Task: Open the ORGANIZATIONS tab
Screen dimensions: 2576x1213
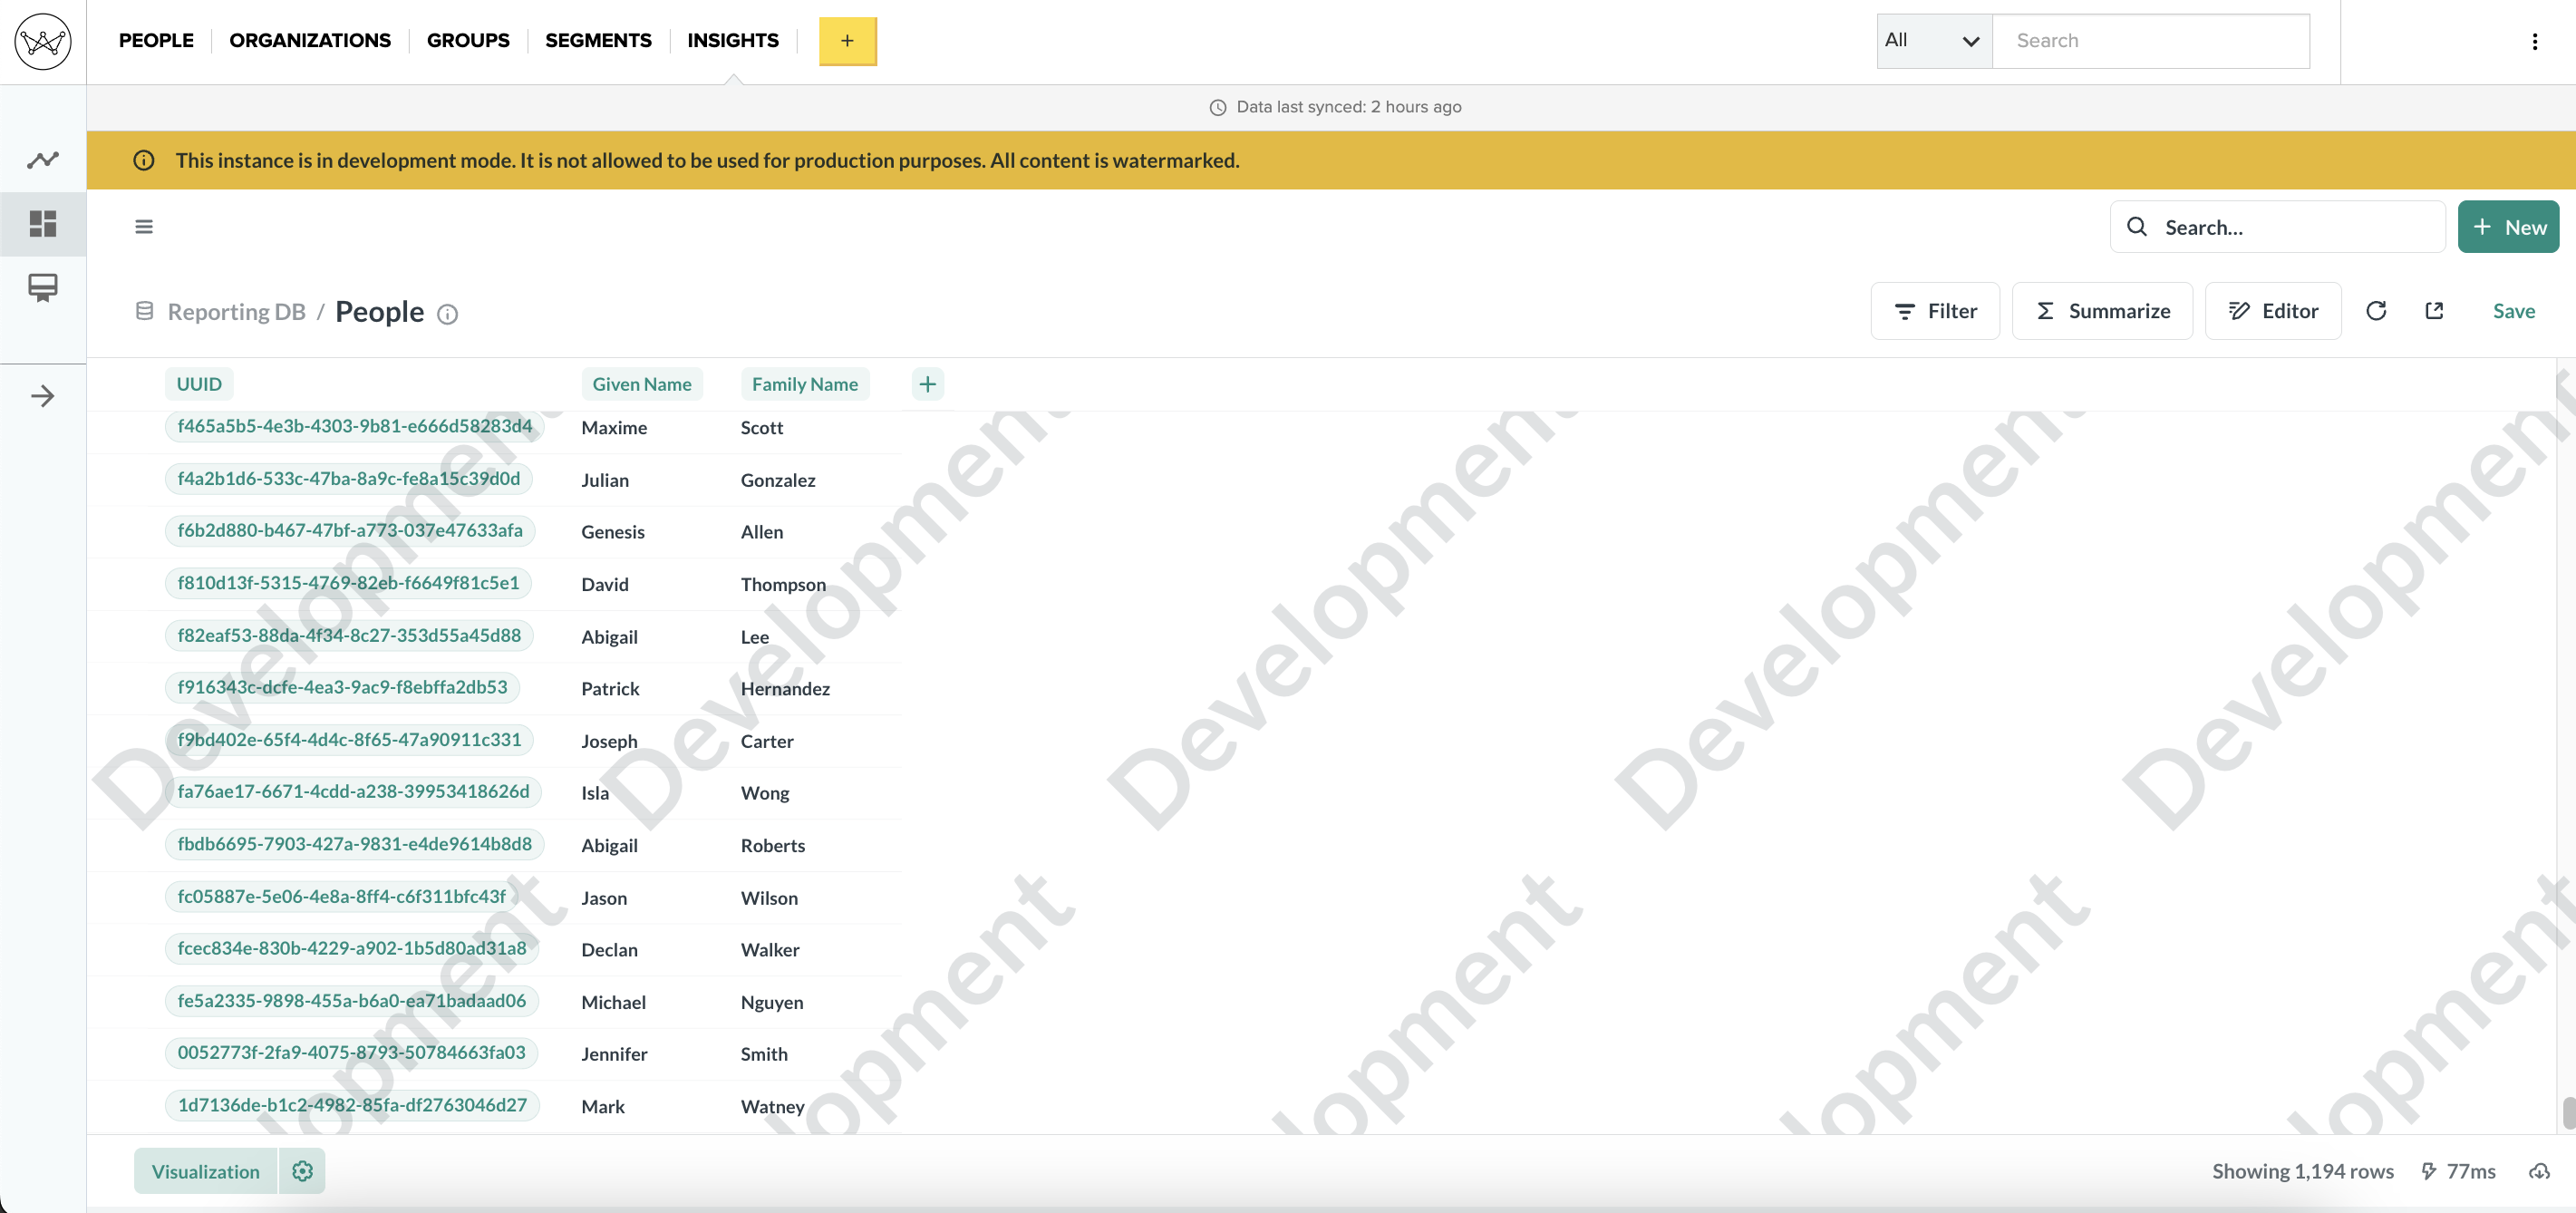Action: pos(310,41)
